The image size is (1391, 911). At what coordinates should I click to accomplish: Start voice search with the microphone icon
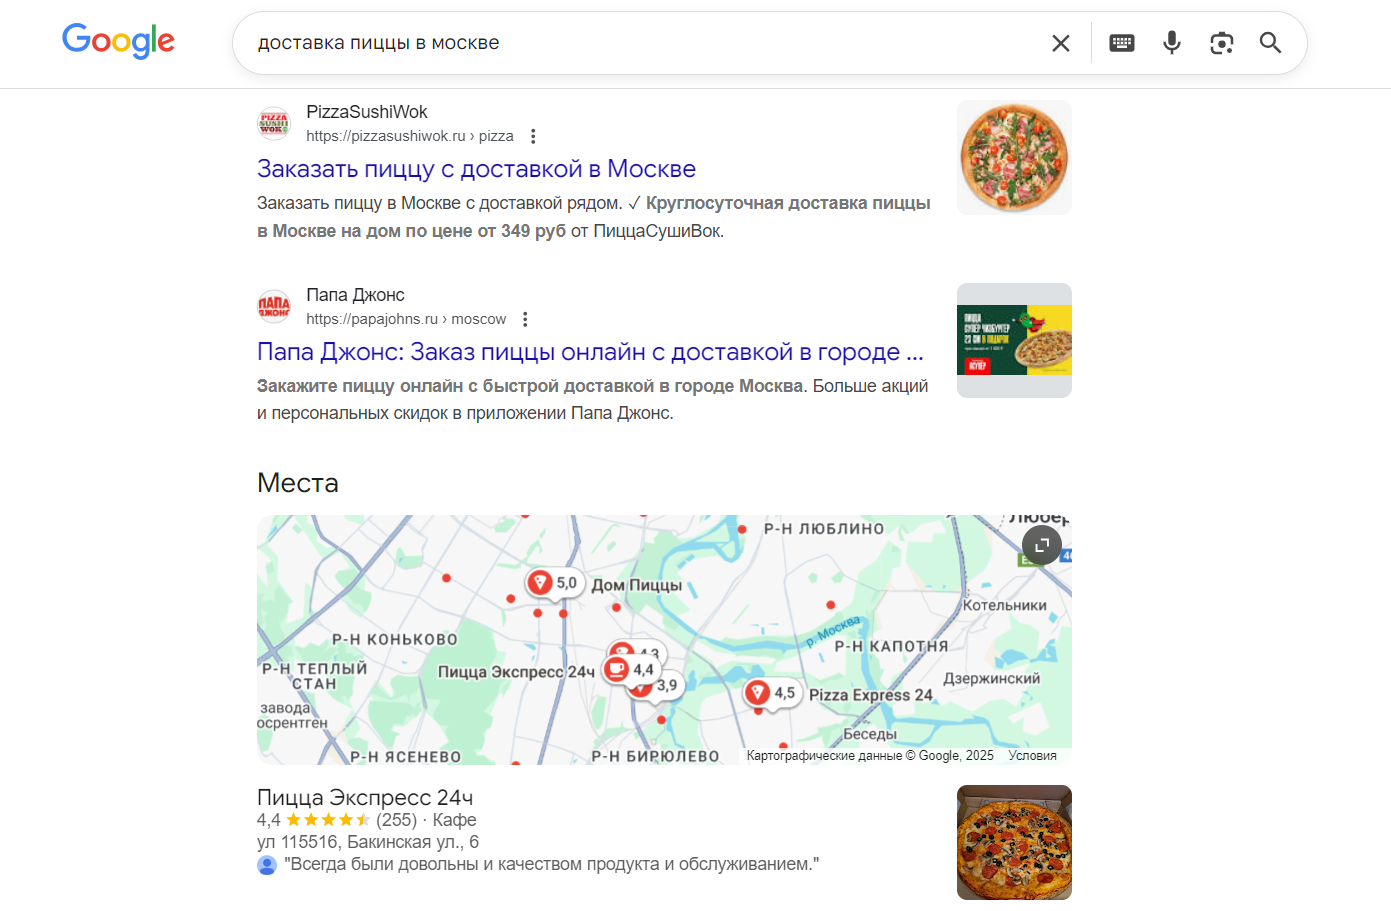1171,43
